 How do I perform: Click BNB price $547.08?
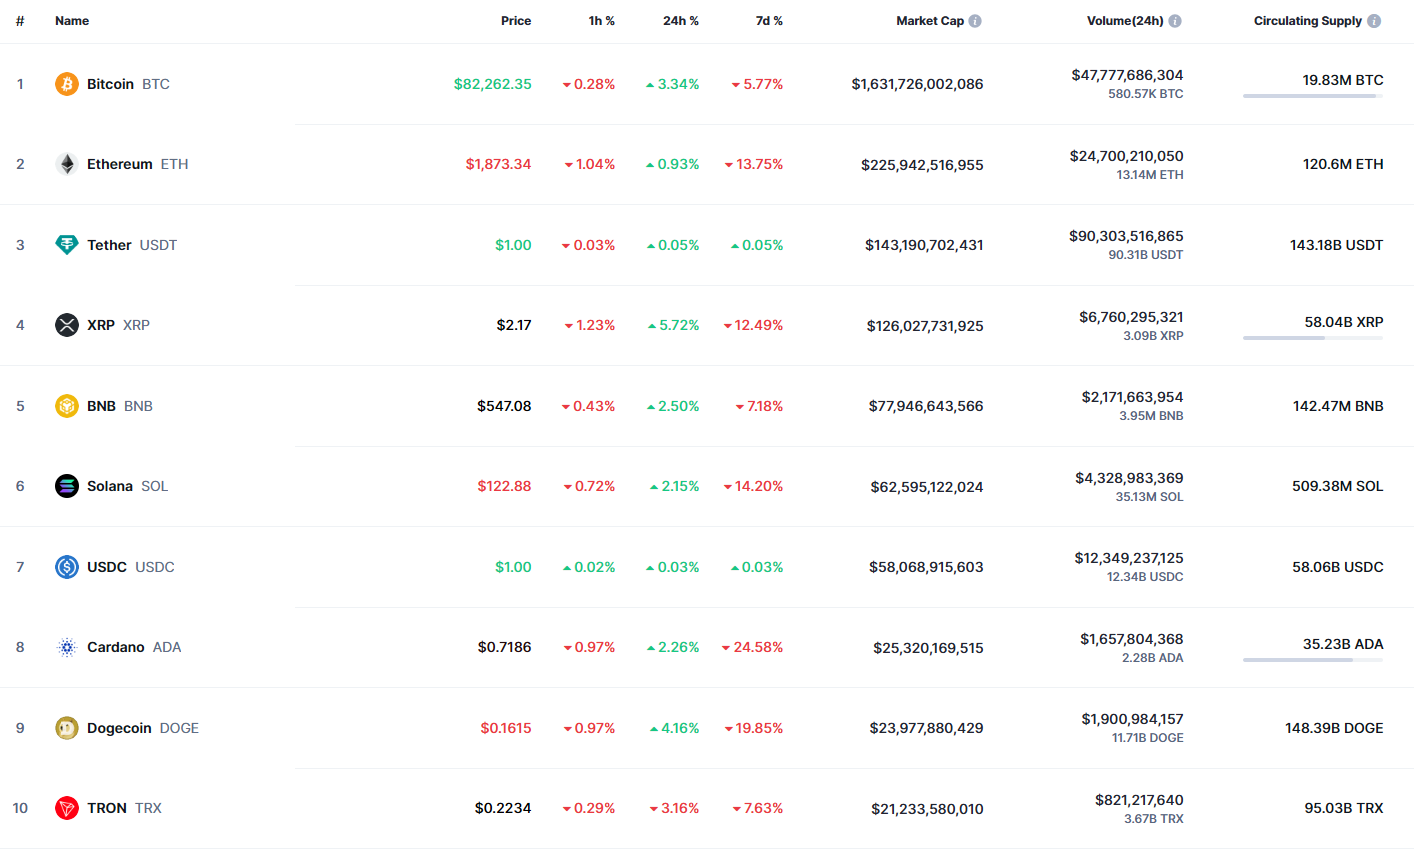coord(504,406)
